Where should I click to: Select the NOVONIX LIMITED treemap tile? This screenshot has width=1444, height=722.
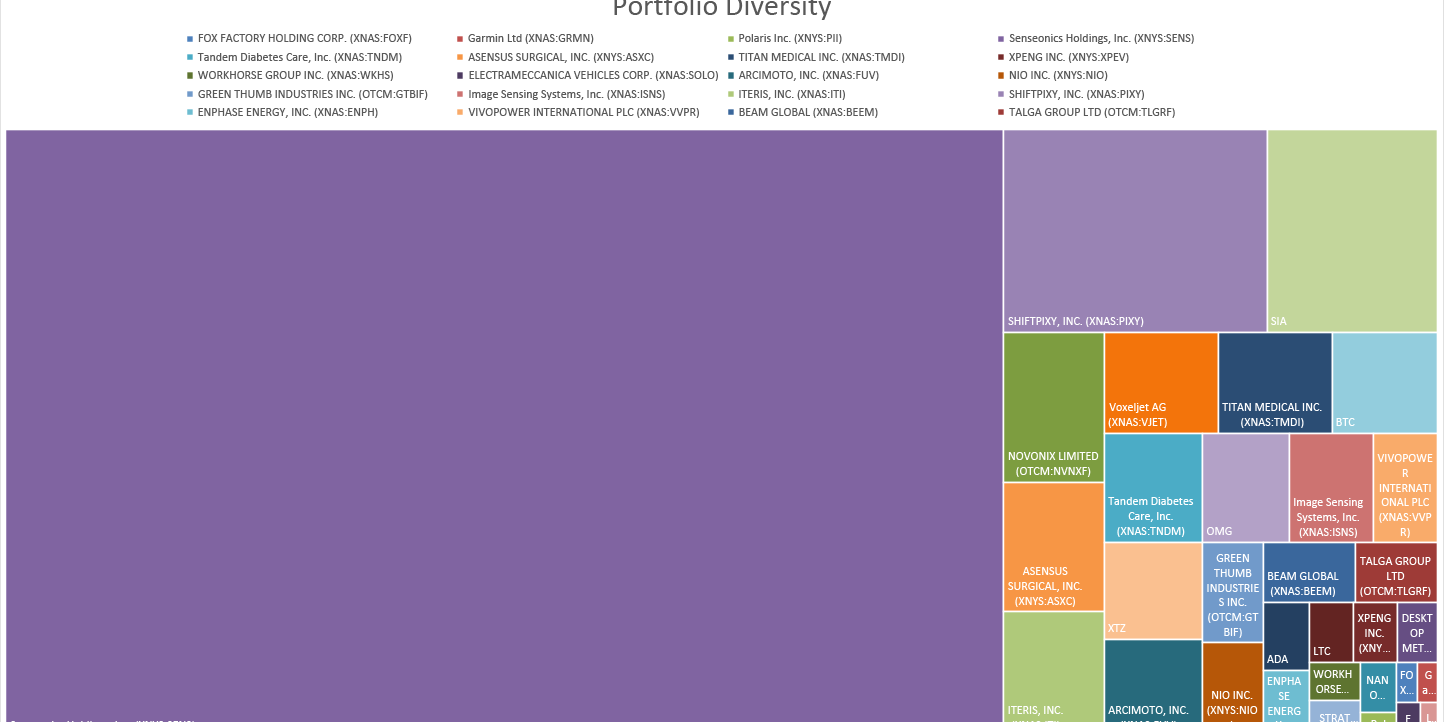pos(1053,408)
